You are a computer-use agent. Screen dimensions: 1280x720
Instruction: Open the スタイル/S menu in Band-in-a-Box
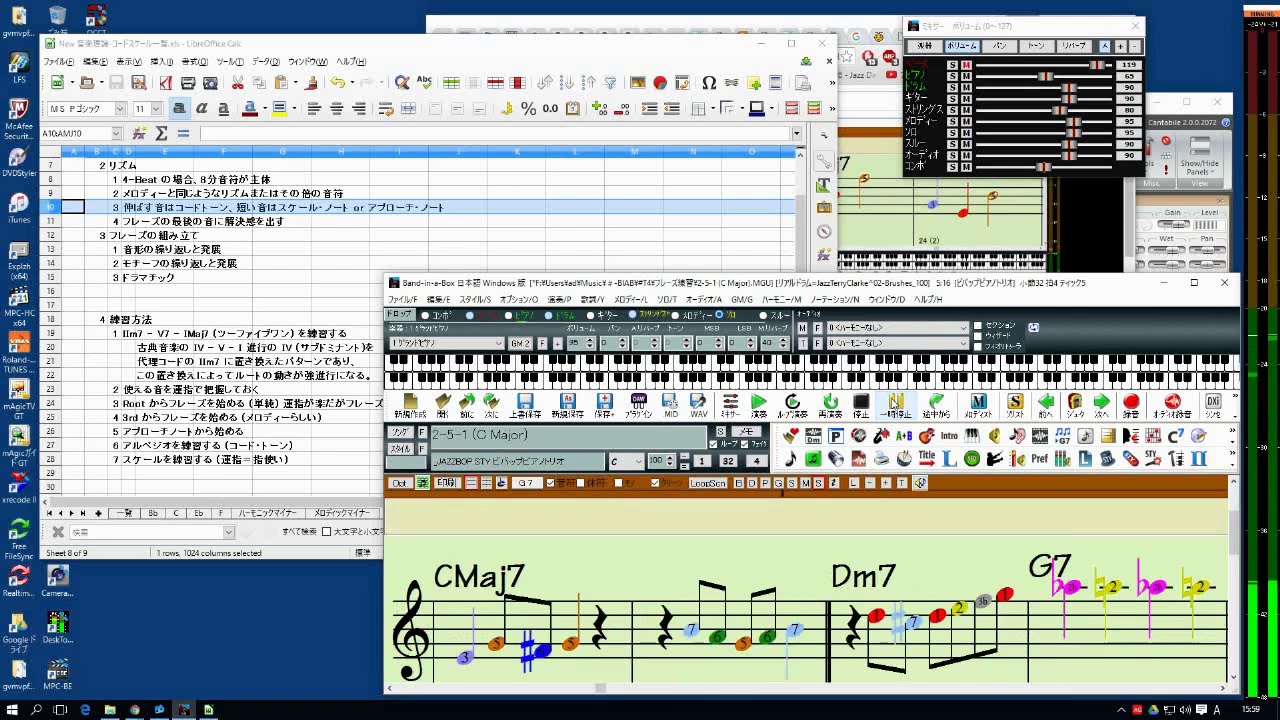(x=475, y=299)
